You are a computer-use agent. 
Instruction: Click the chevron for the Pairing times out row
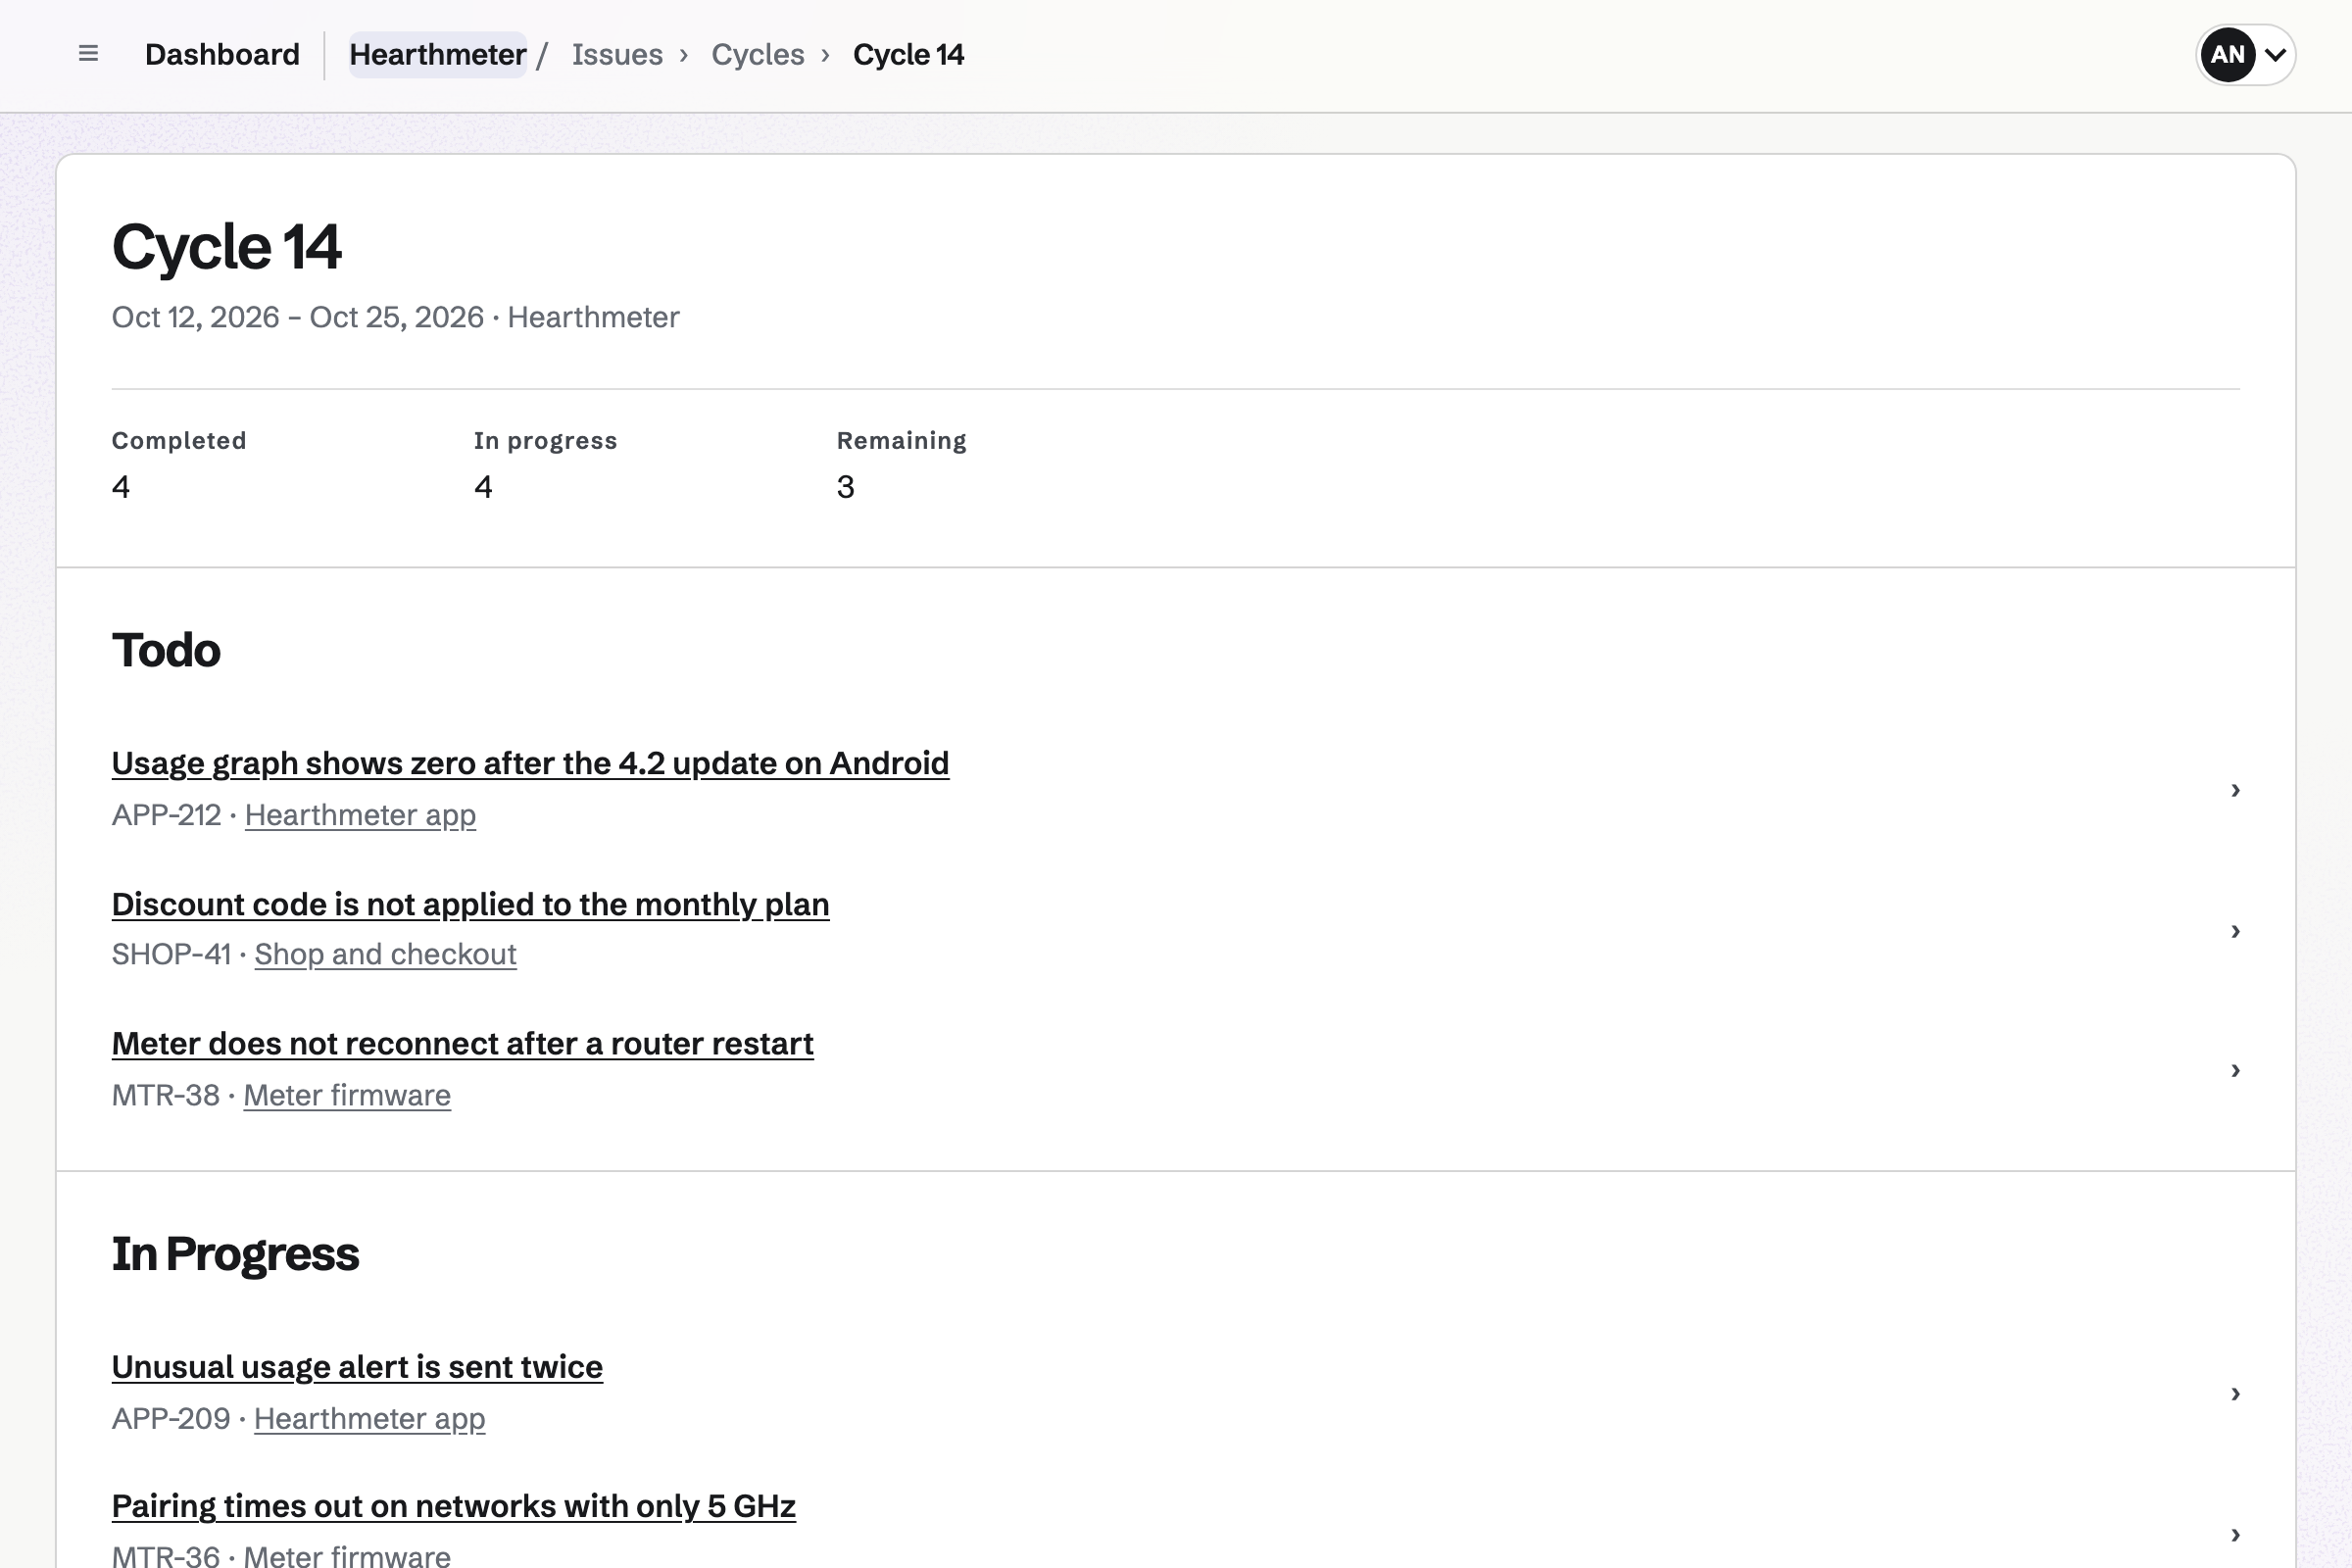tap(2235, 1534)
